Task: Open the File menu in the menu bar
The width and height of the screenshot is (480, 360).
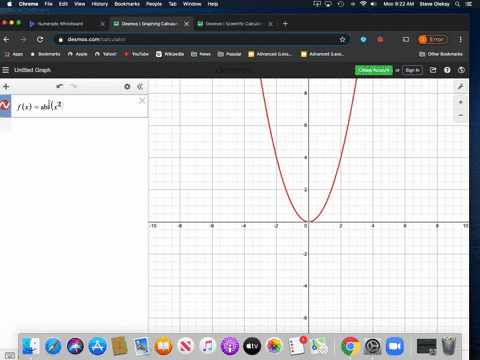Action: tap(49, 4)
